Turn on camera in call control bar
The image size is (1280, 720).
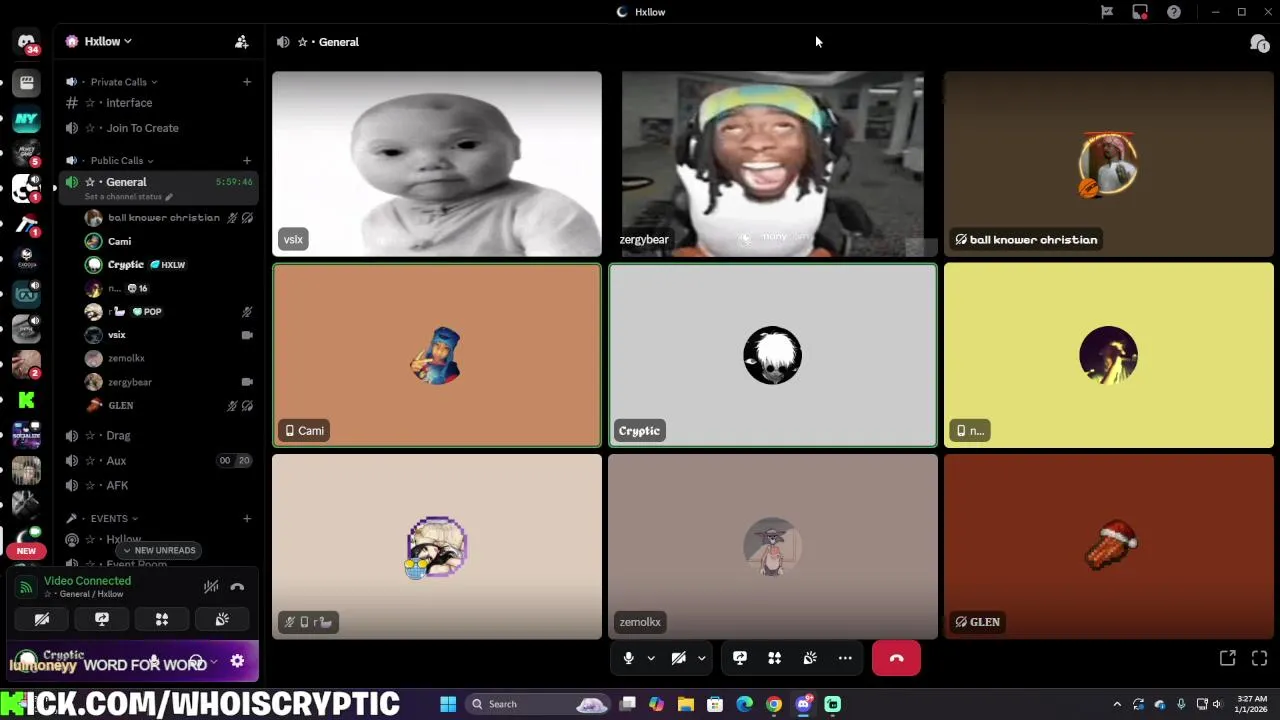[x=679, y=658]
